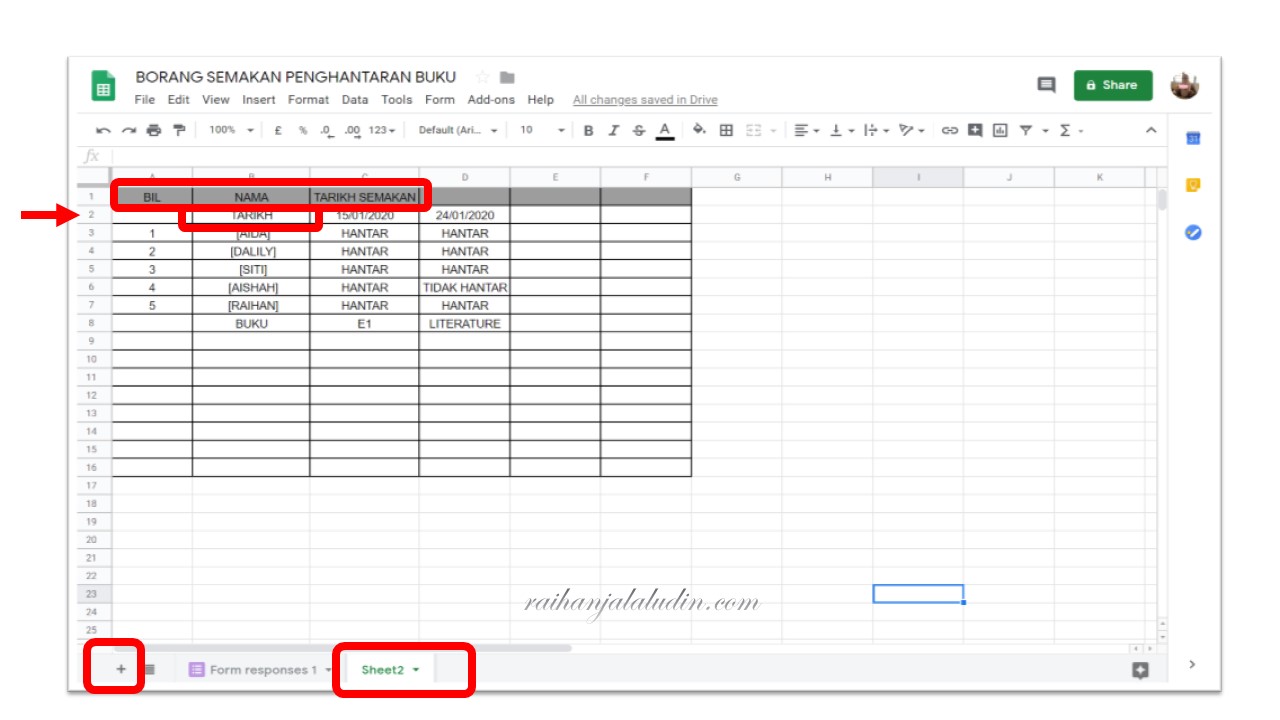This screenshot has height=720, width=1280.
Task: Open the Help menu
Action: pyautogui.click(x=541, y=100)
